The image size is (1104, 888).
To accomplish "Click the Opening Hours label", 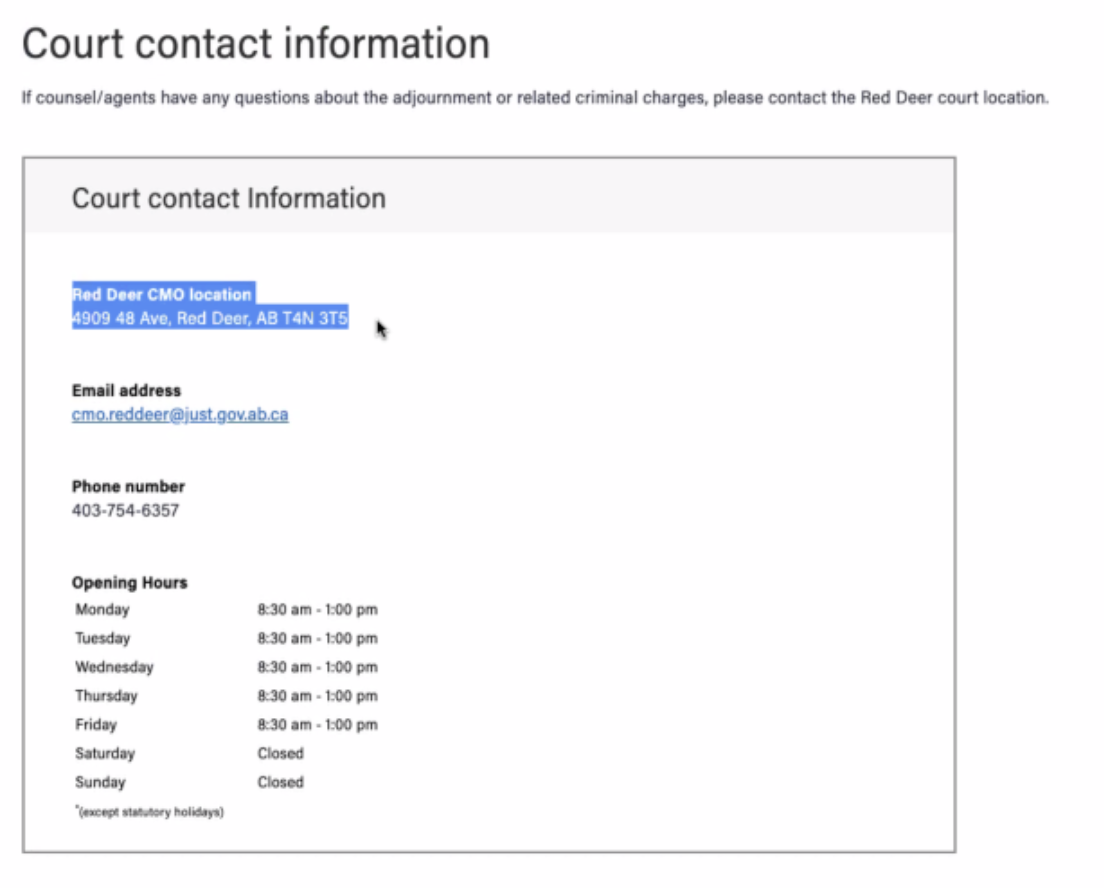I will pyautogui.click(x=129, y=583).
